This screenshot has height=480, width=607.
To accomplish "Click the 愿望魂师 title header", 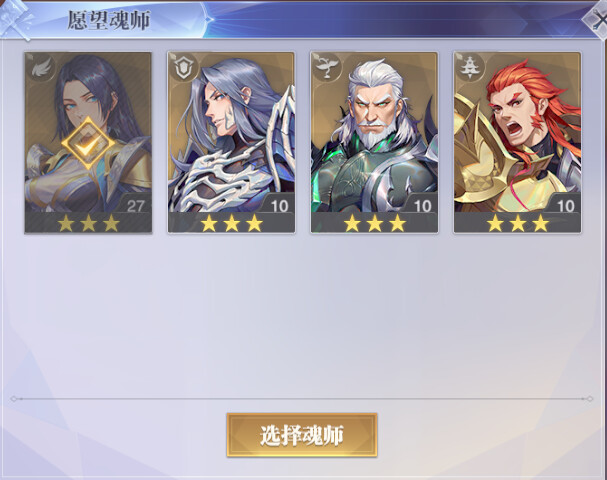I will tap(109, 20).
